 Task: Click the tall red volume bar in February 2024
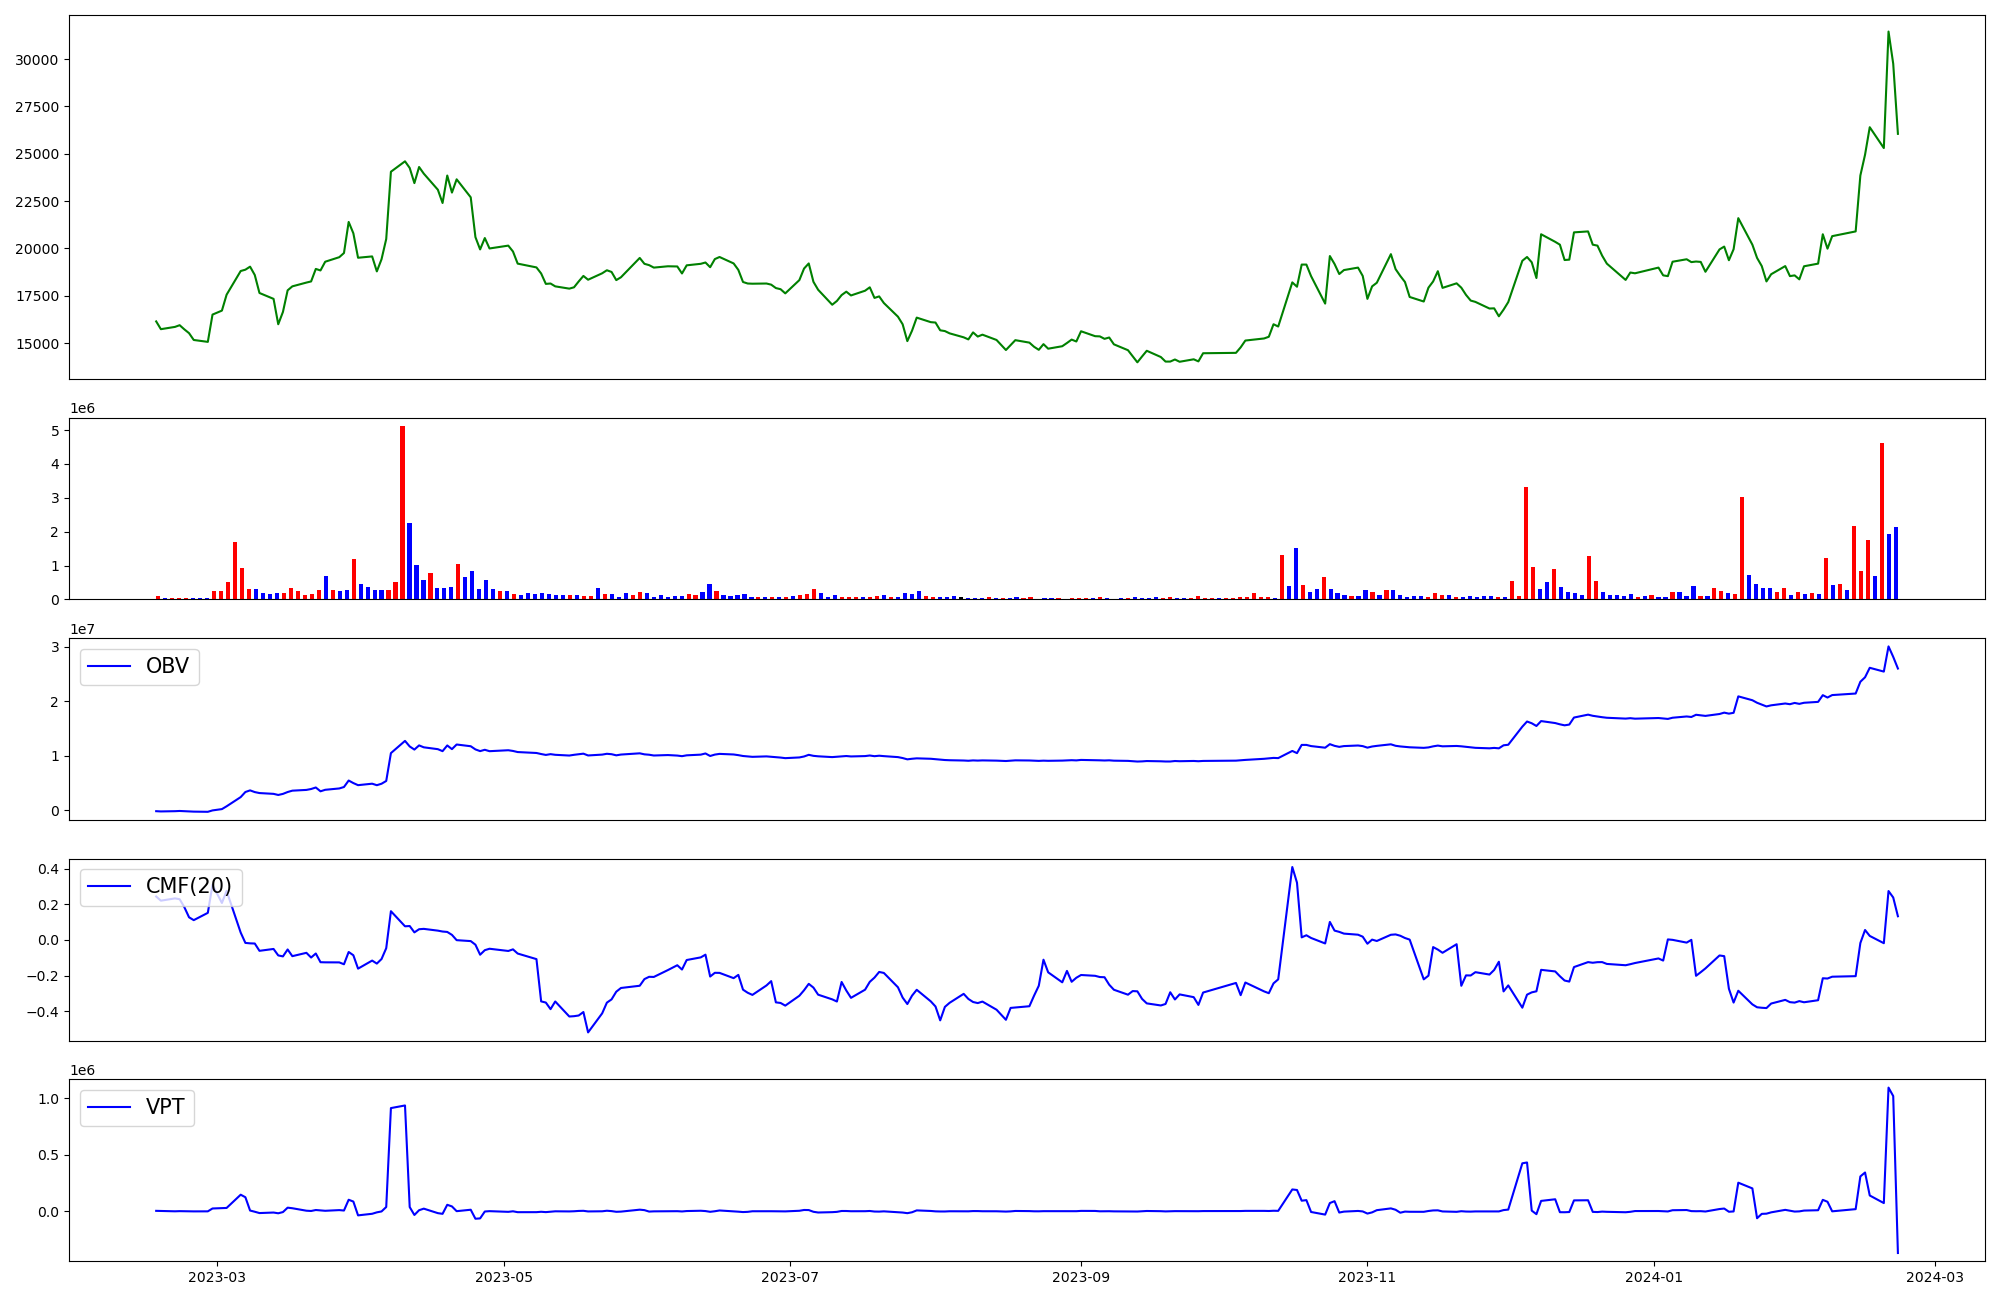[1882, 521]
